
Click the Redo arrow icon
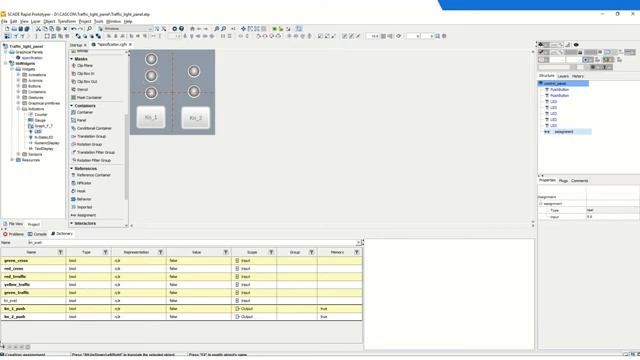coord(80,29)
